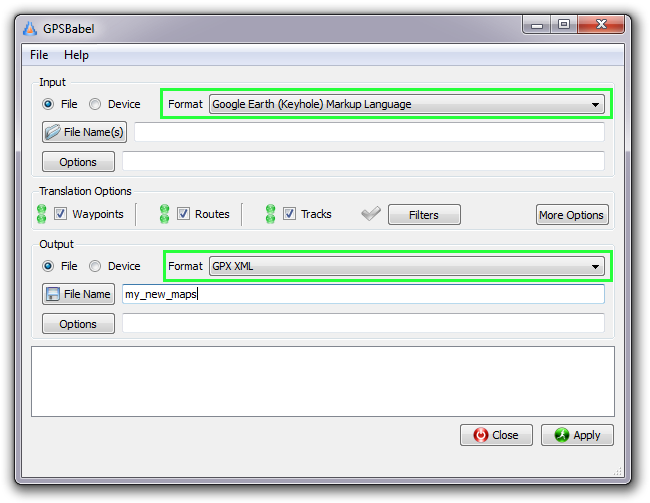The width and height of the screenshot is (650, 503).
Task: Click the input File Name(s) button
Action: click(85, 132)
